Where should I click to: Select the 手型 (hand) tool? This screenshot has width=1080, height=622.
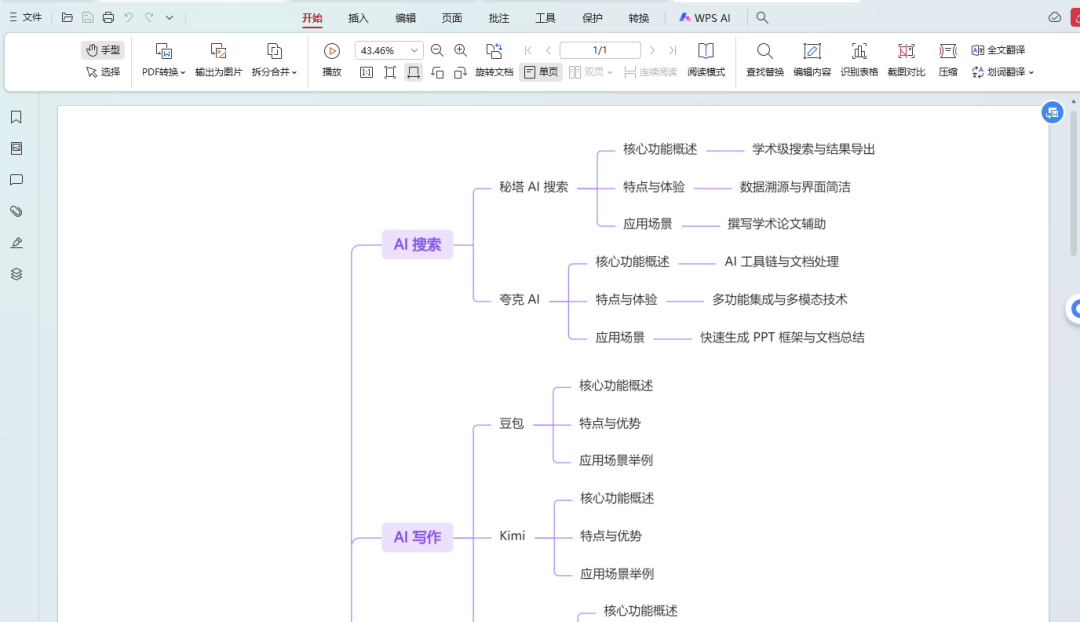coord(103,48)
